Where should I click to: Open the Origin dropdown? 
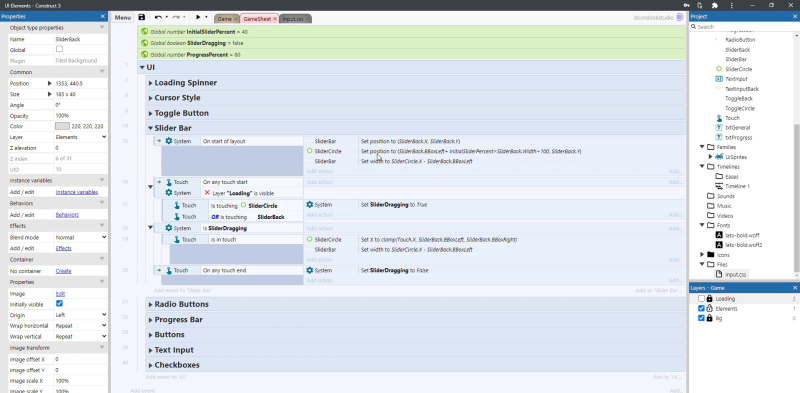(81, 315)
